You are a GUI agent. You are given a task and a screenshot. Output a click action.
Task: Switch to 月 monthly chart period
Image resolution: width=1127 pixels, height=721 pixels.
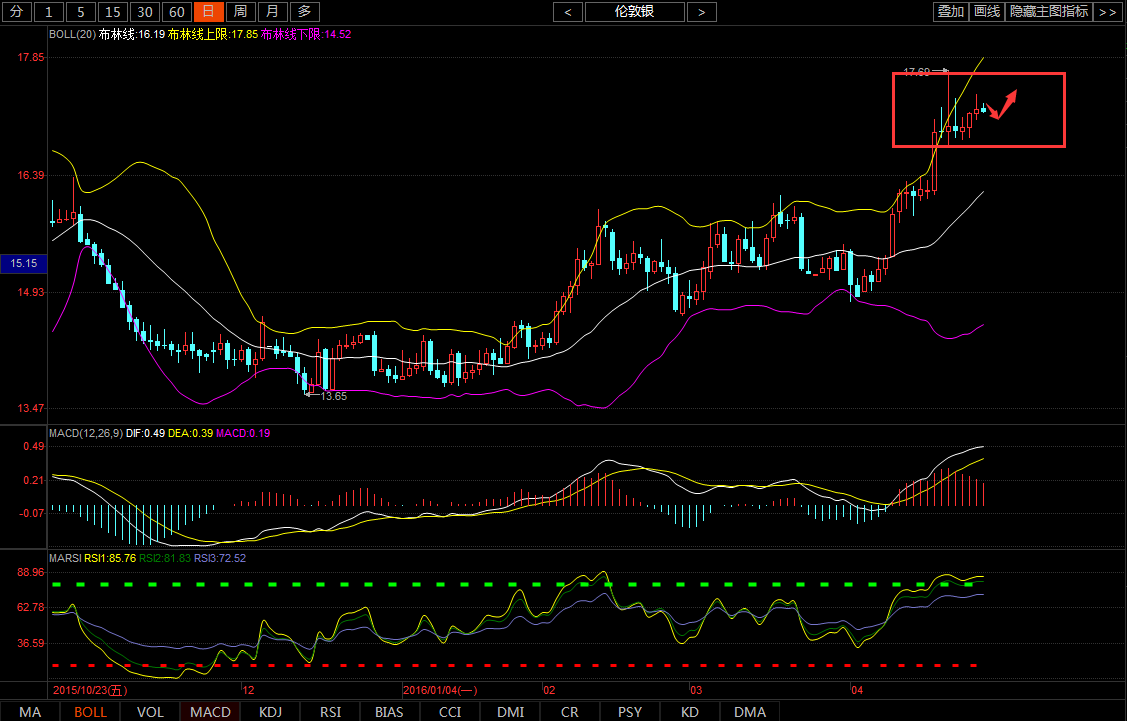tap(272, 12)
